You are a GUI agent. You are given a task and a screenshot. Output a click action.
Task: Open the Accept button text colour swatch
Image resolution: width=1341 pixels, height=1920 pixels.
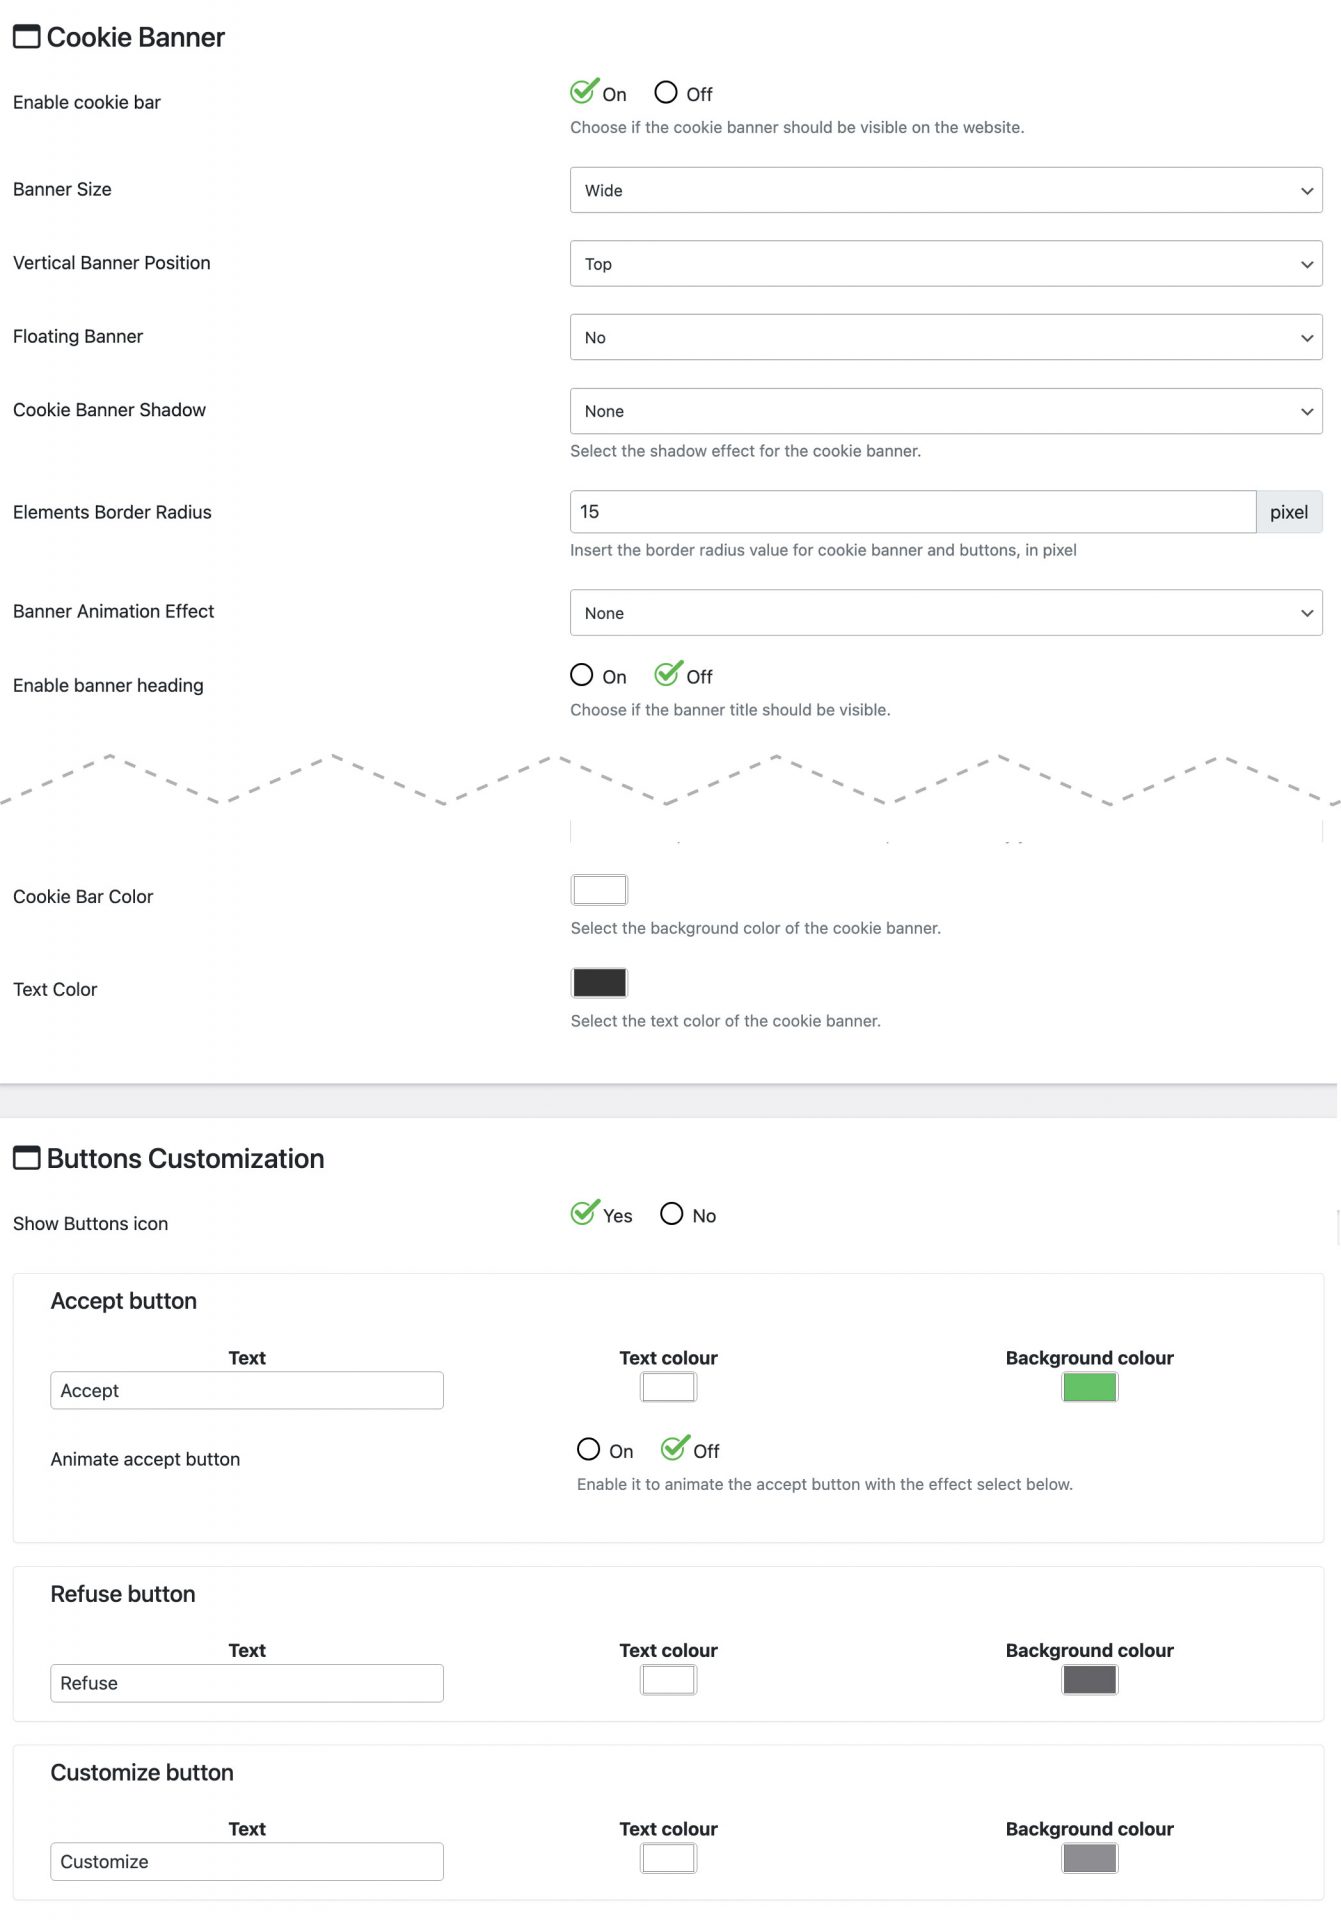point(668,1388)
